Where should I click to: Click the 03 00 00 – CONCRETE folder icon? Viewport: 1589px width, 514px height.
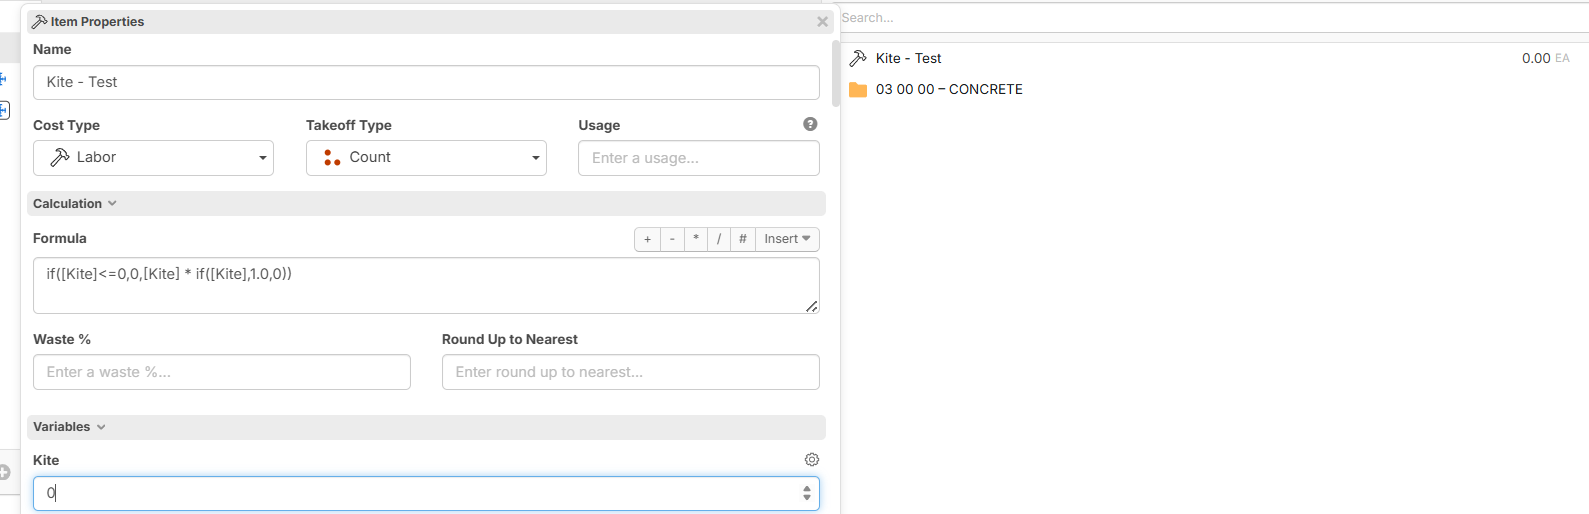click(858, 90)
